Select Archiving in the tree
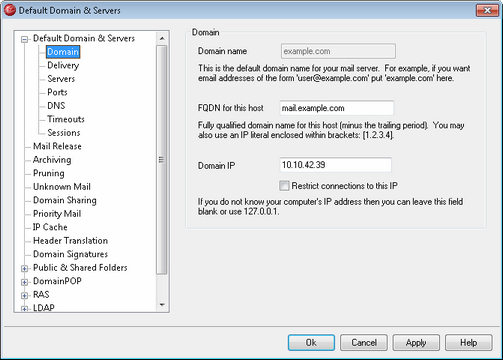Image resolution: width=503 pixels, height=360 pixels. (x=52, y=160)
